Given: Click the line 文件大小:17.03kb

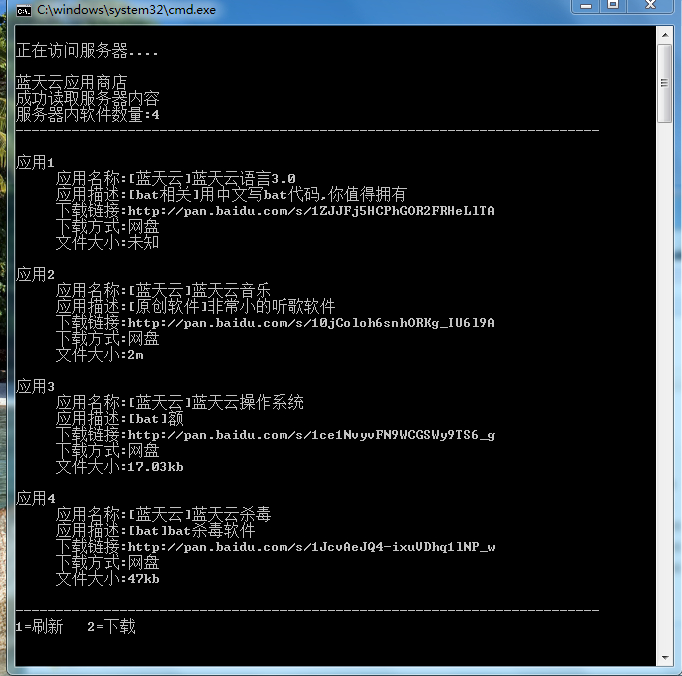Looking at the screenshot, I should 120,467.
